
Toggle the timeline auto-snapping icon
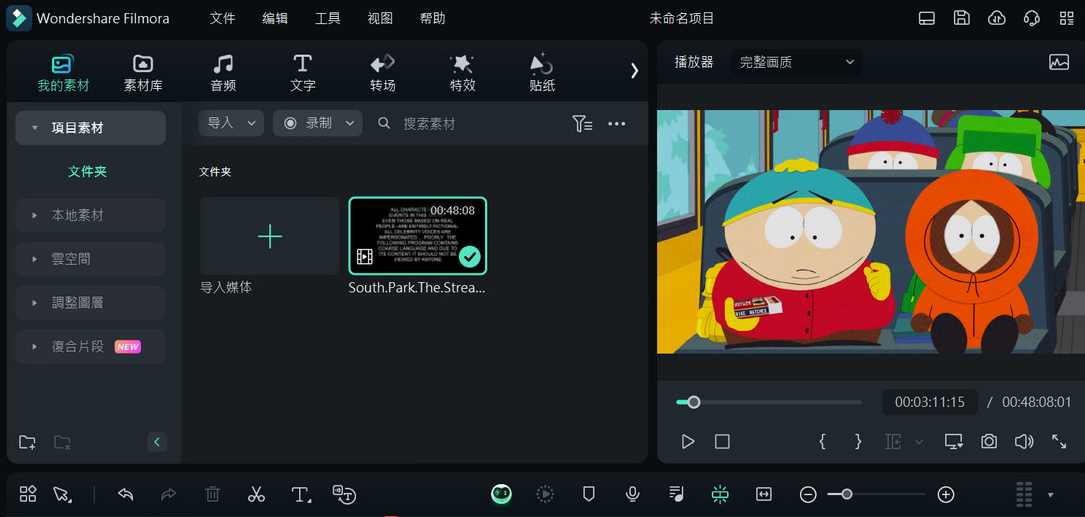tap(720, 494)
